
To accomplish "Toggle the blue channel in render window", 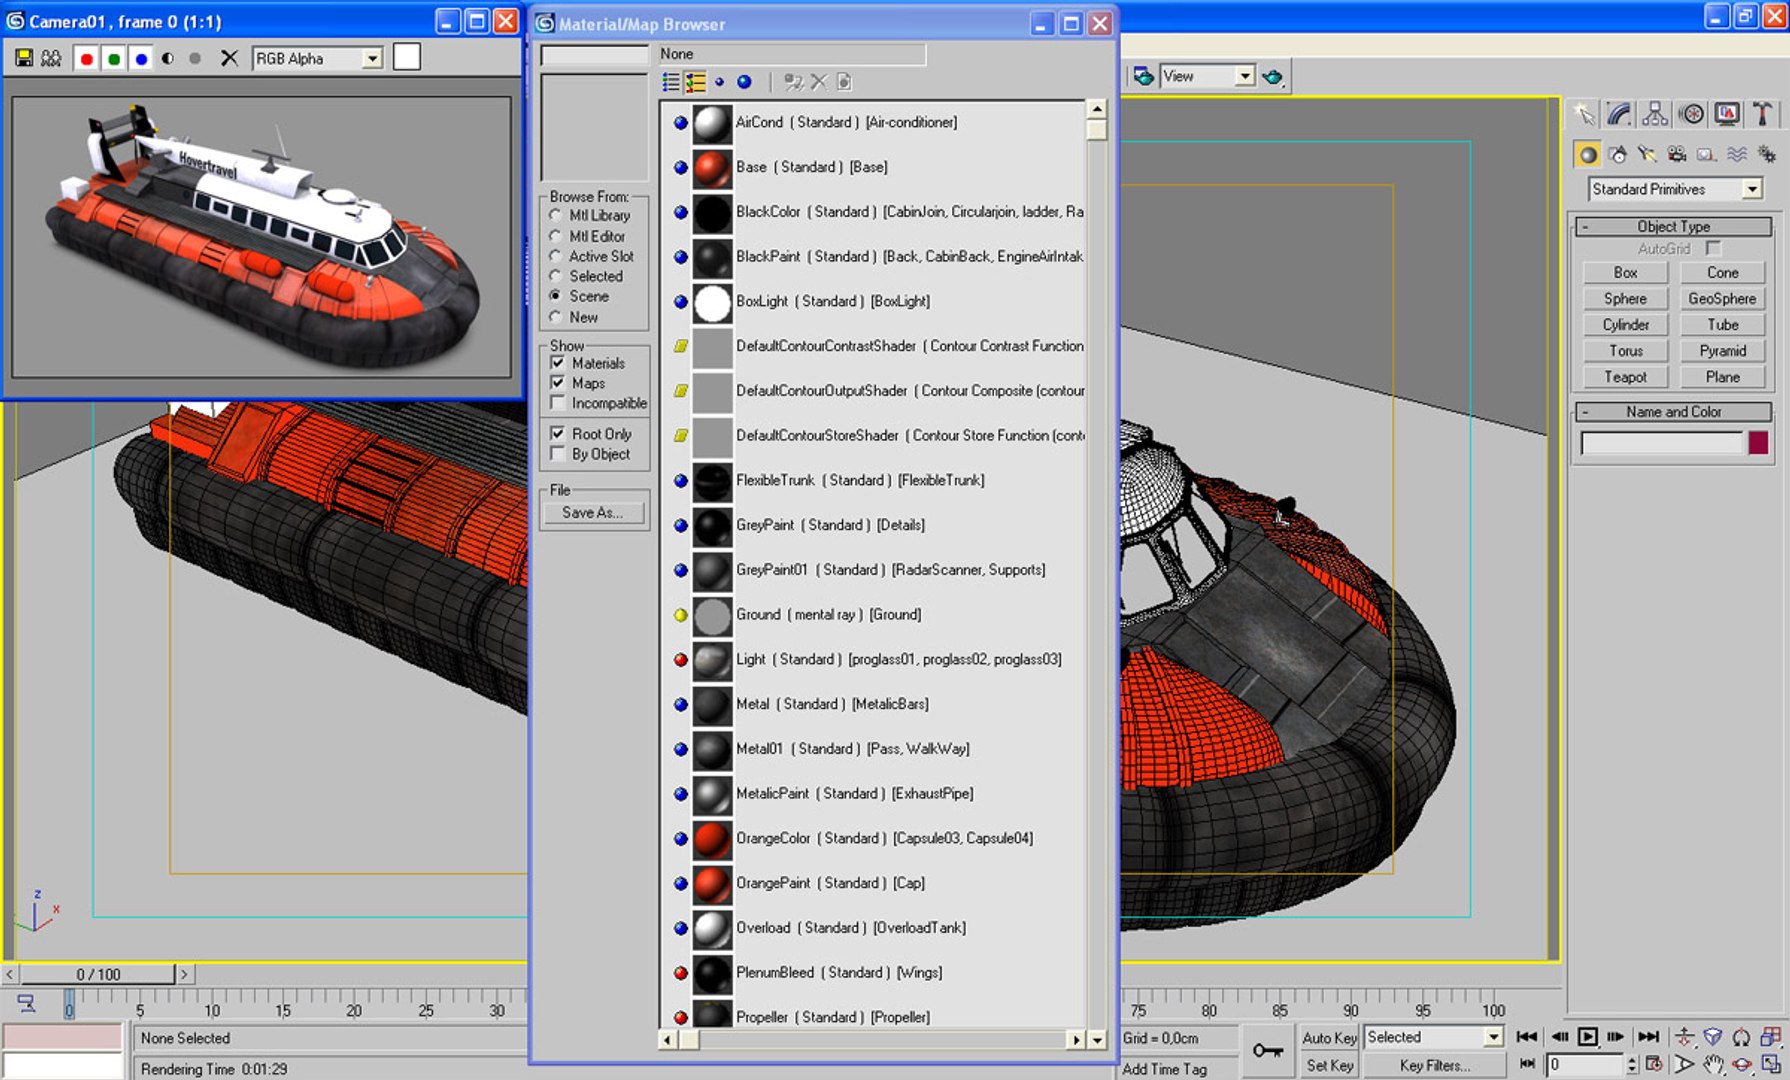I will [141, 59].
